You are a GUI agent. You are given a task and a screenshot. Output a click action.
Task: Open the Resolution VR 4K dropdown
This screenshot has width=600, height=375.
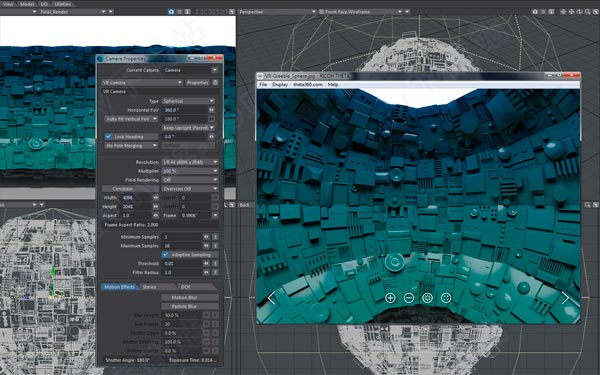[190, 162]
